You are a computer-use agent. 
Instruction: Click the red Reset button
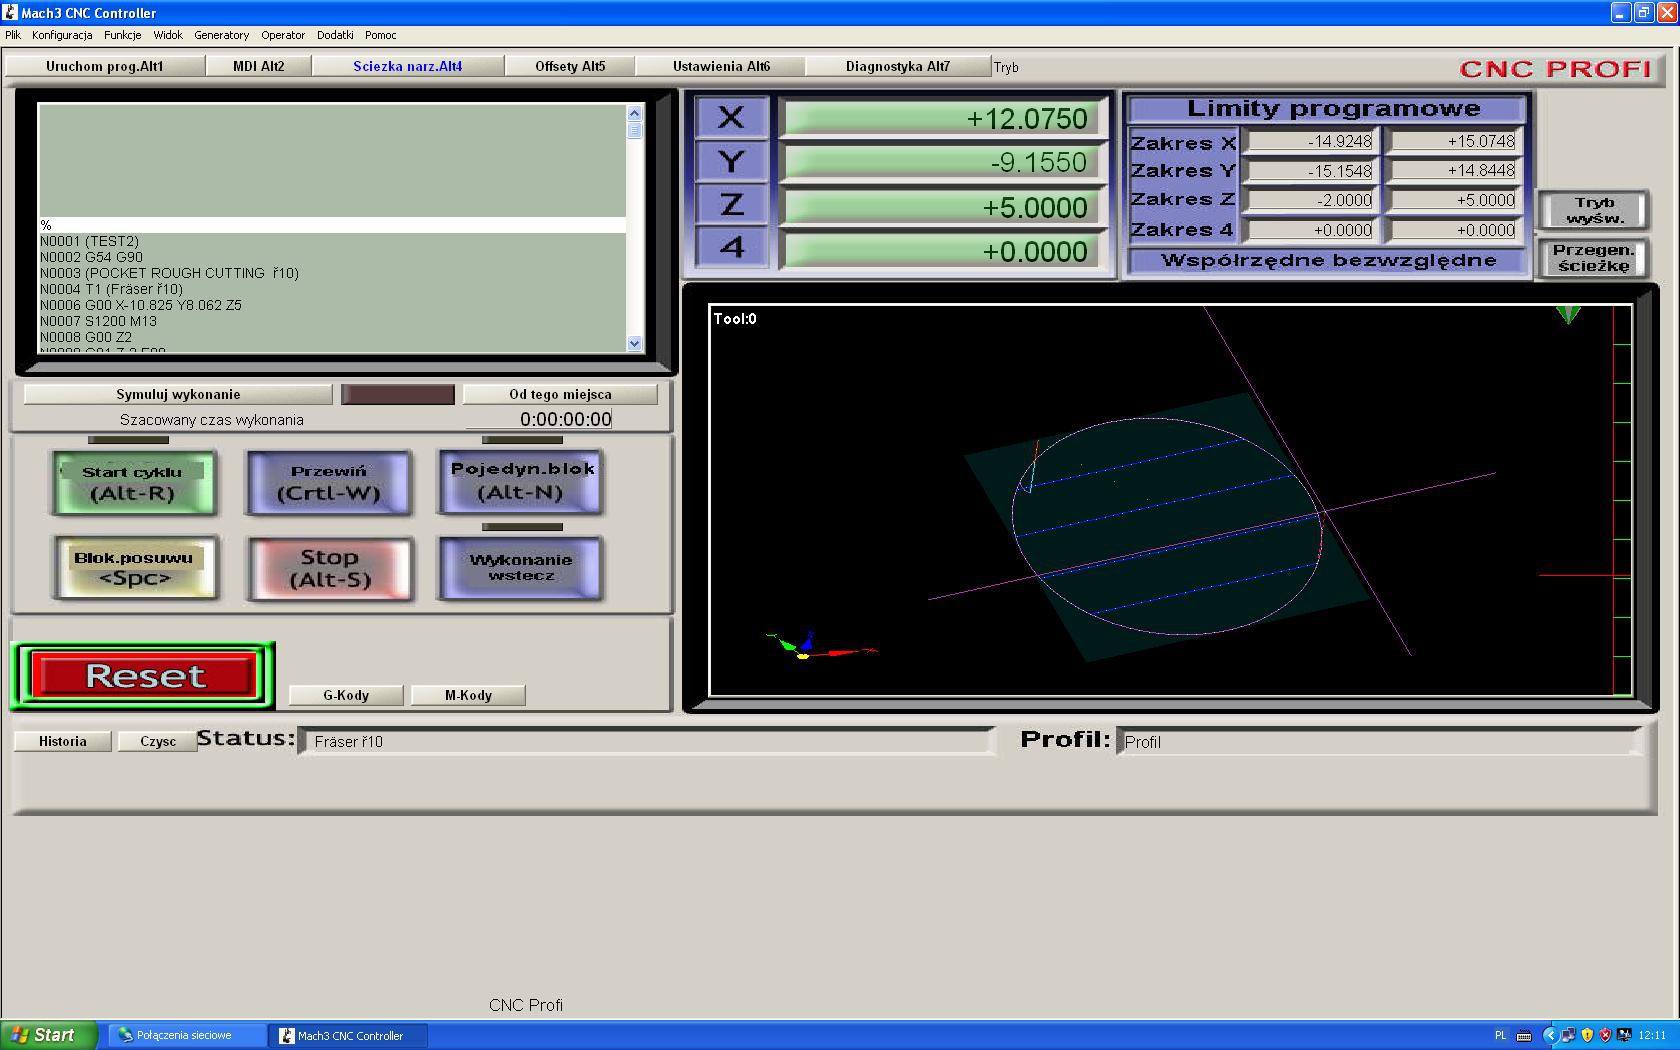[x=144, y=676]
